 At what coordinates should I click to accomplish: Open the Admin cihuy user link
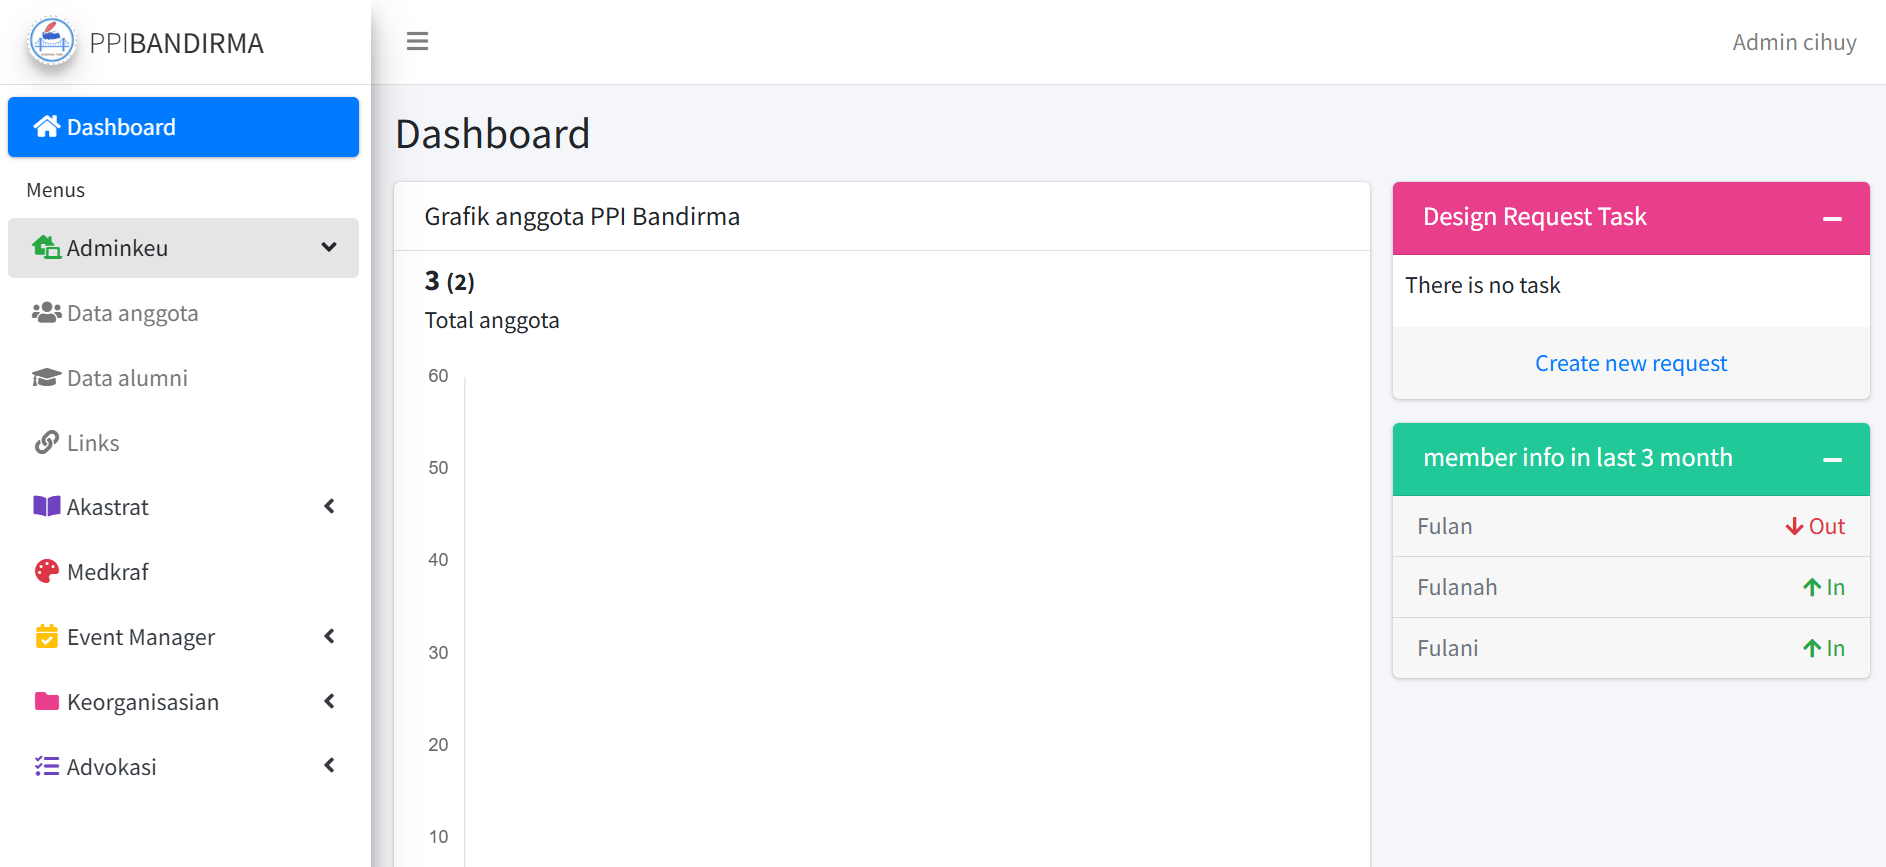(1794, 42)
